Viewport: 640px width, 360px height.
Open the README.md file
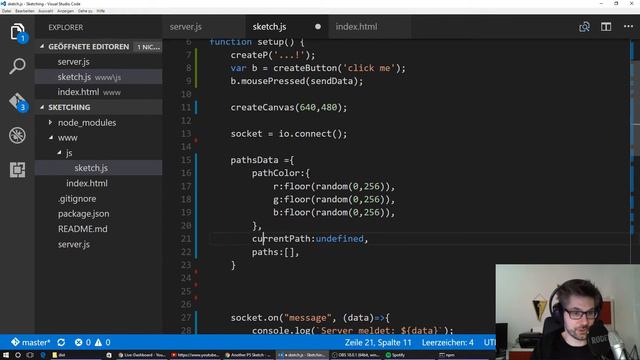(x=98, y=229)
